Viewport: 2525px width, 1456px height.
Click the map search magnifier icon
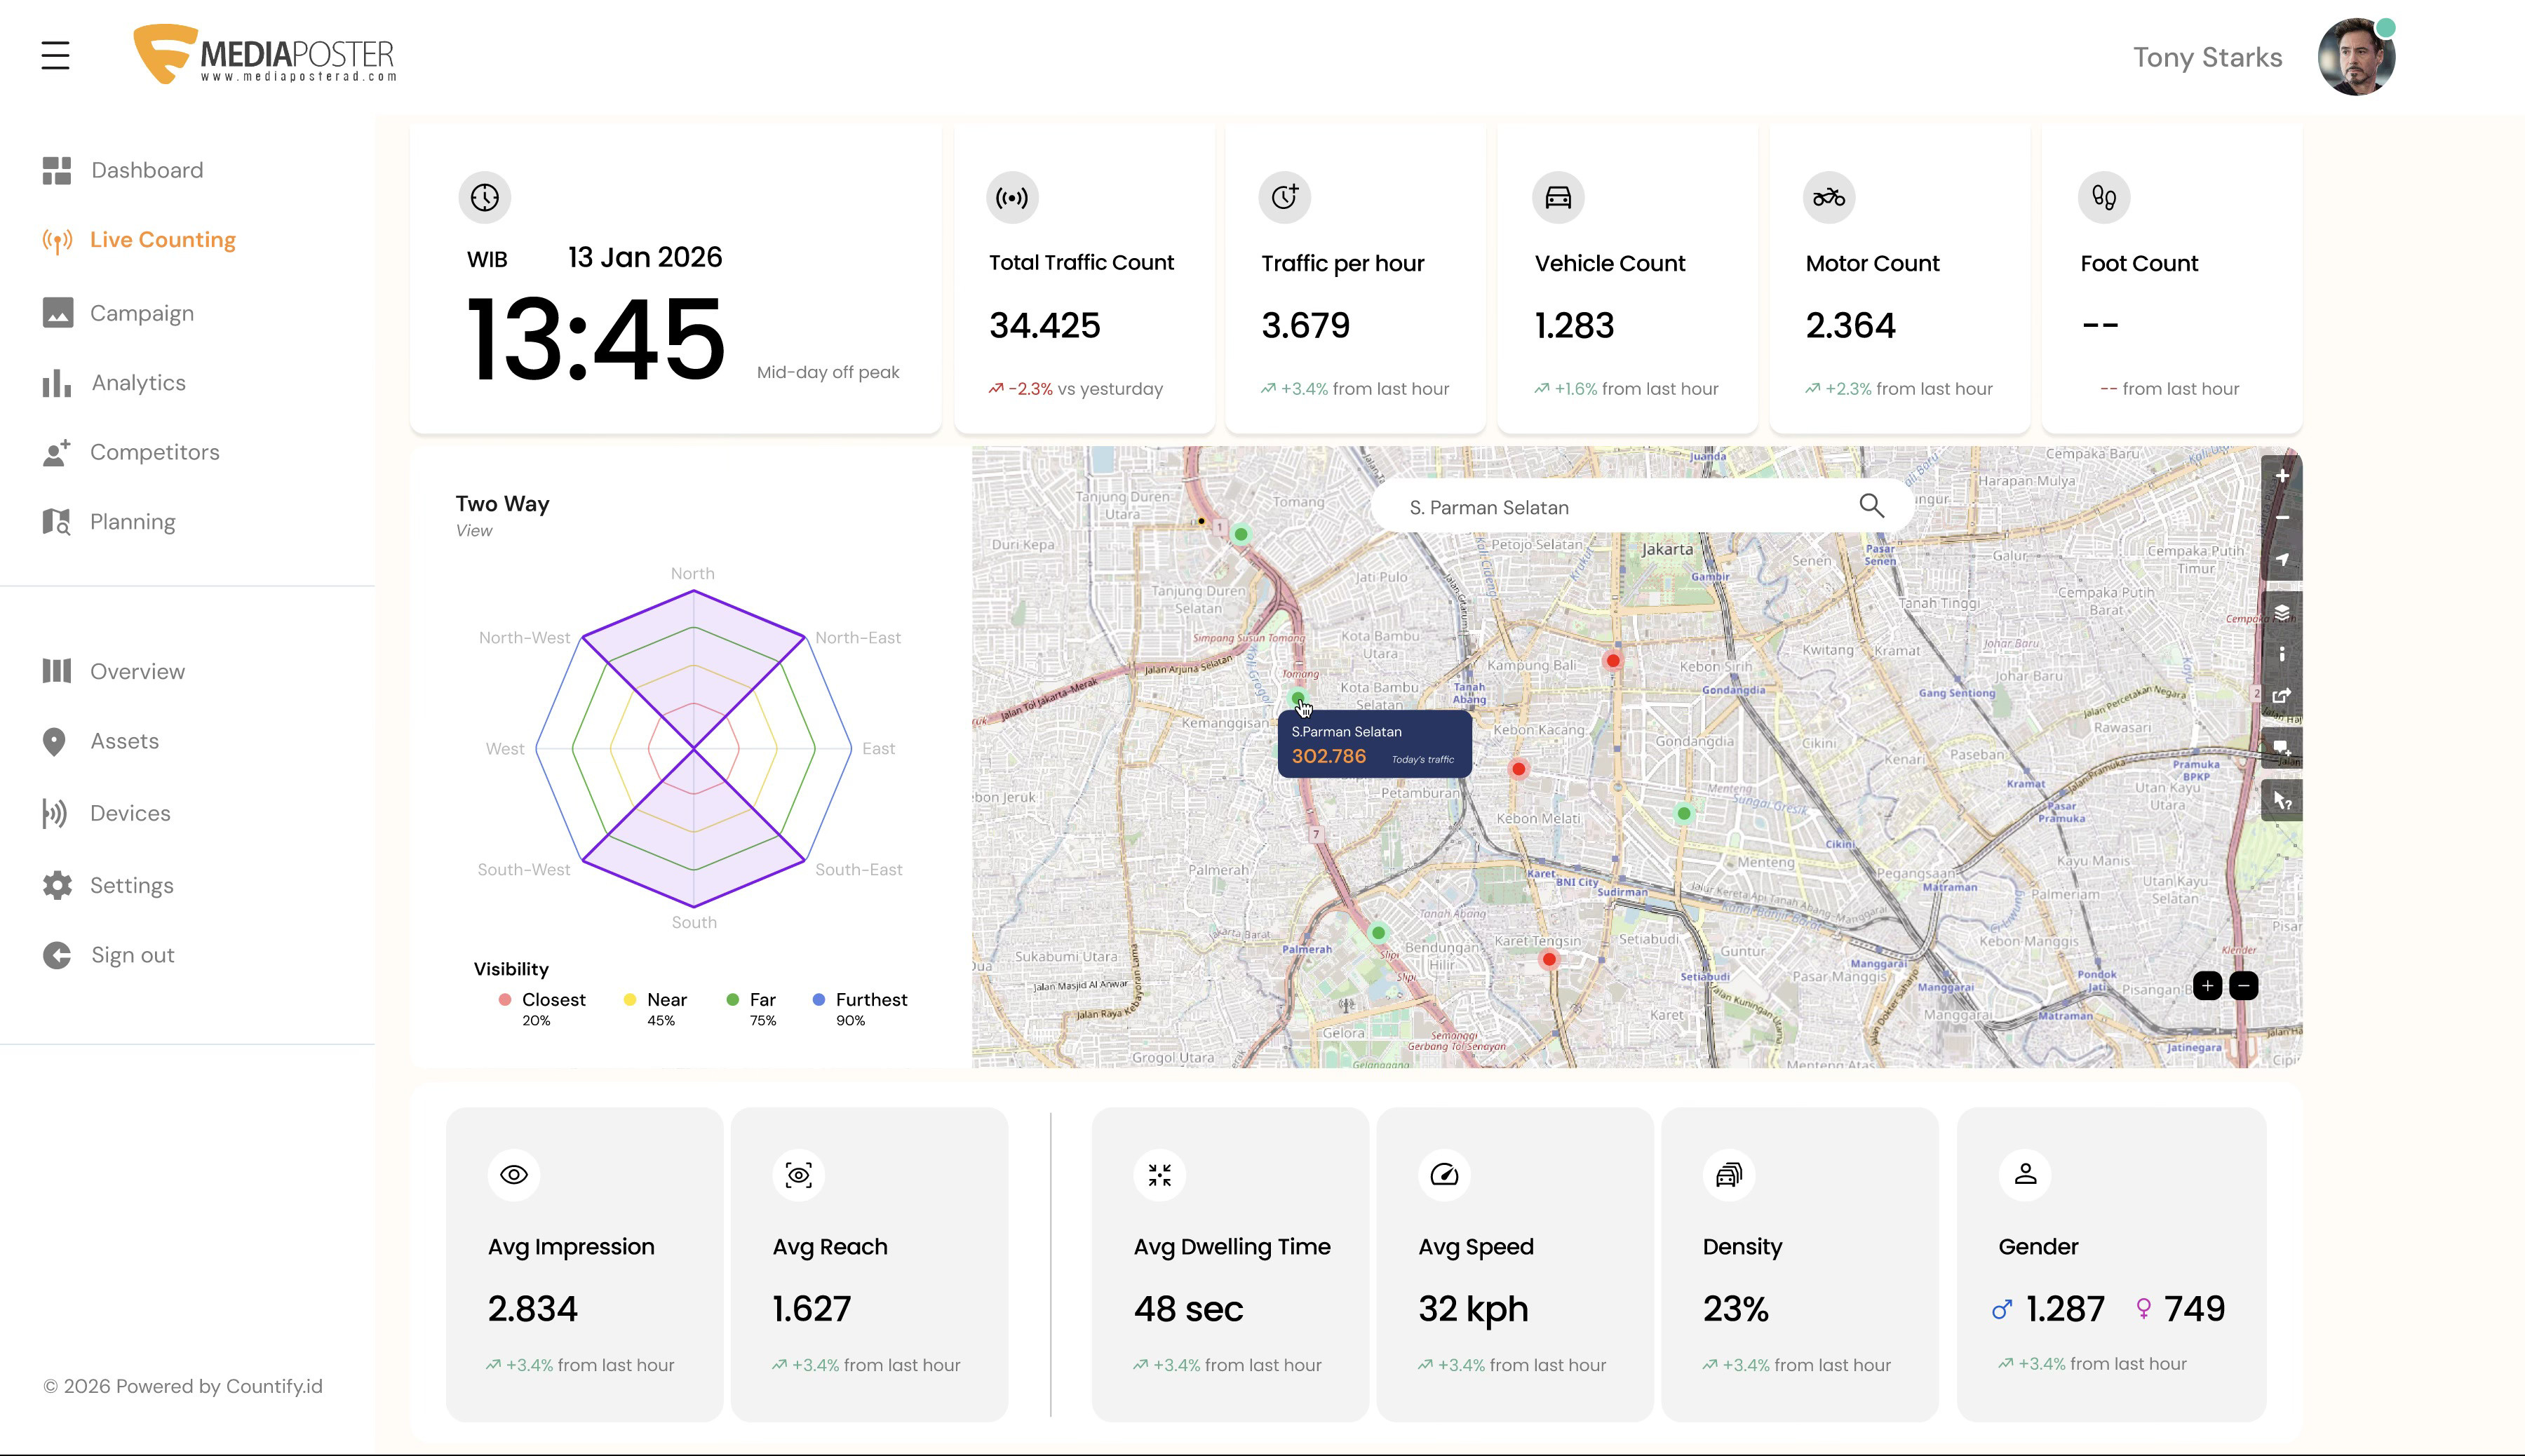tap(1871, 506)
